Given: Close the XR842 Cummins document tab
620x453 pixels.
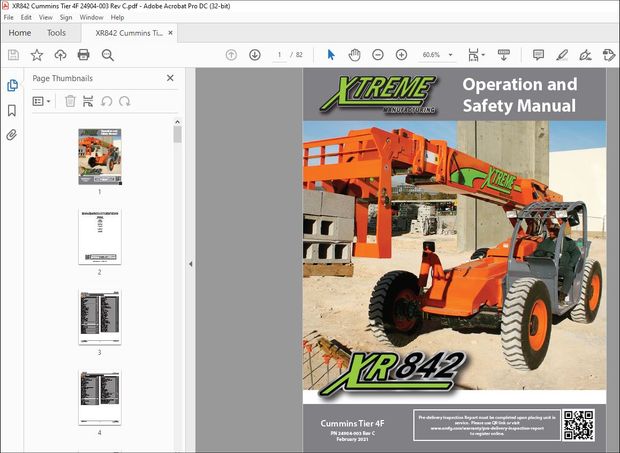Looking at the screenshot, I should 170,33.
